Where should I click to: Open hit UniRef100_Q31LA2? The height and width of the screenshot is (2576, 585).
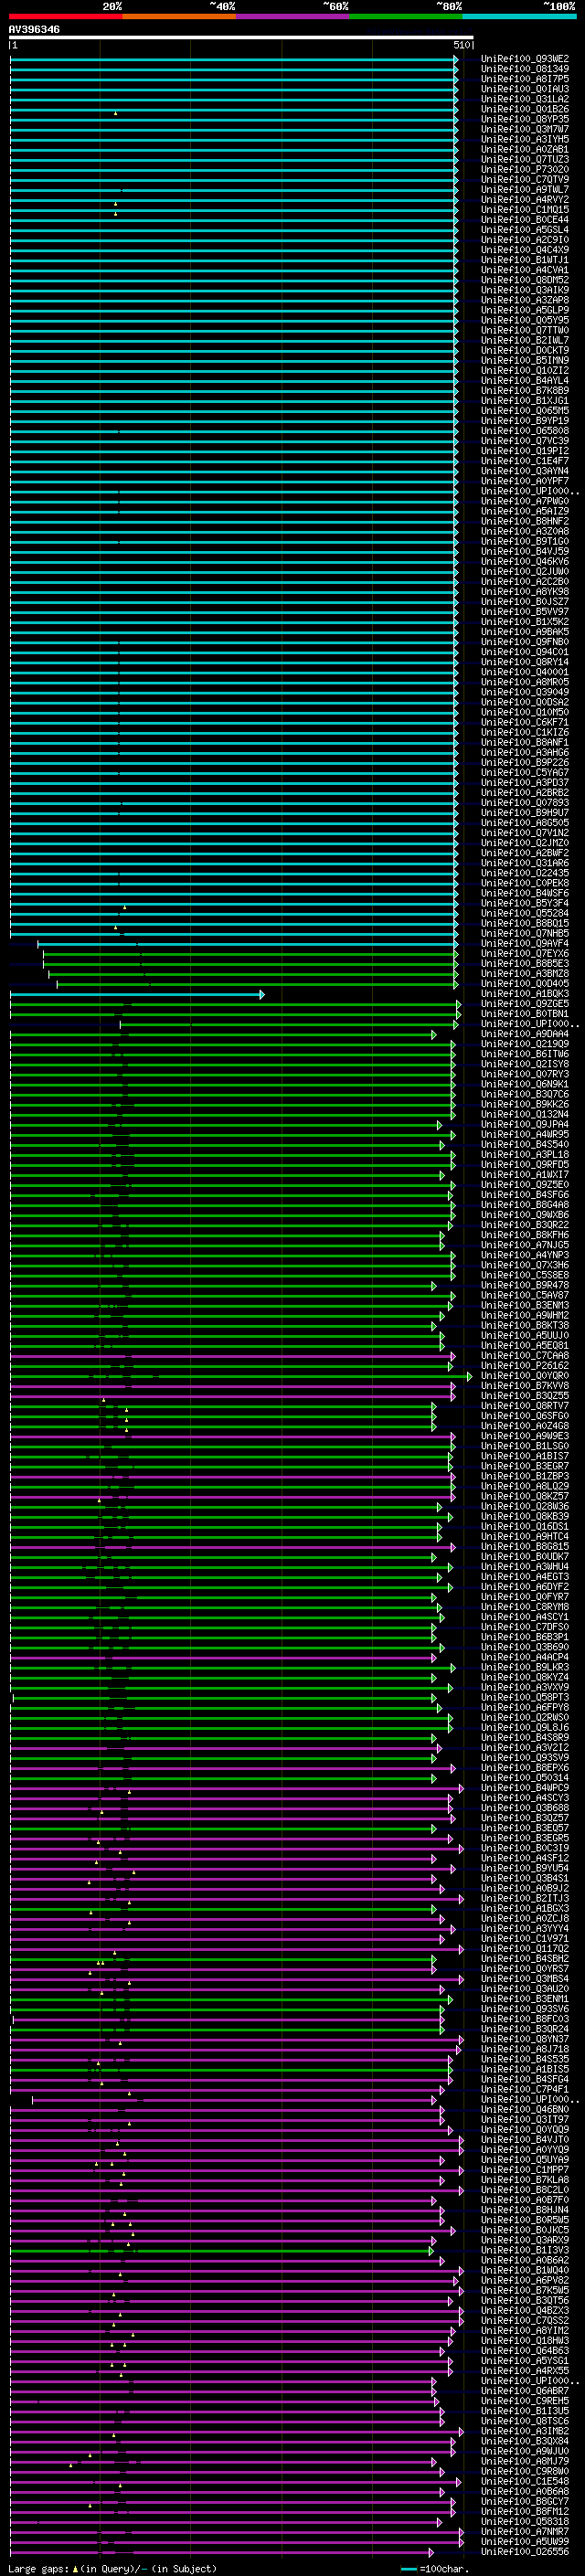point(525,99)
